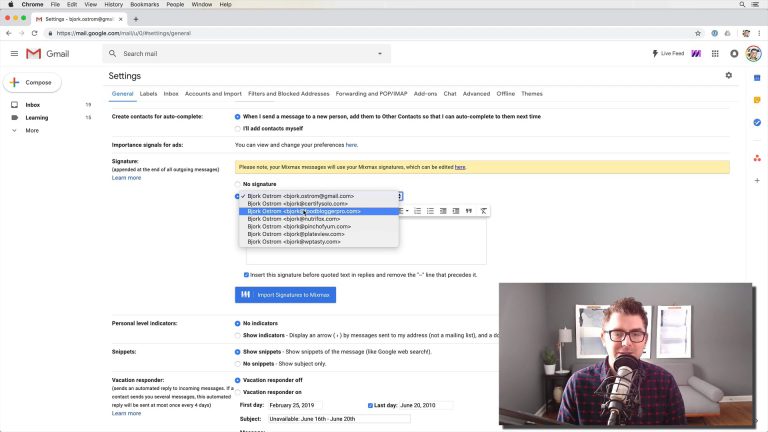Select I'll add contacts myself
The height and width of the screenshot is (432, 768).
(238, 129)
